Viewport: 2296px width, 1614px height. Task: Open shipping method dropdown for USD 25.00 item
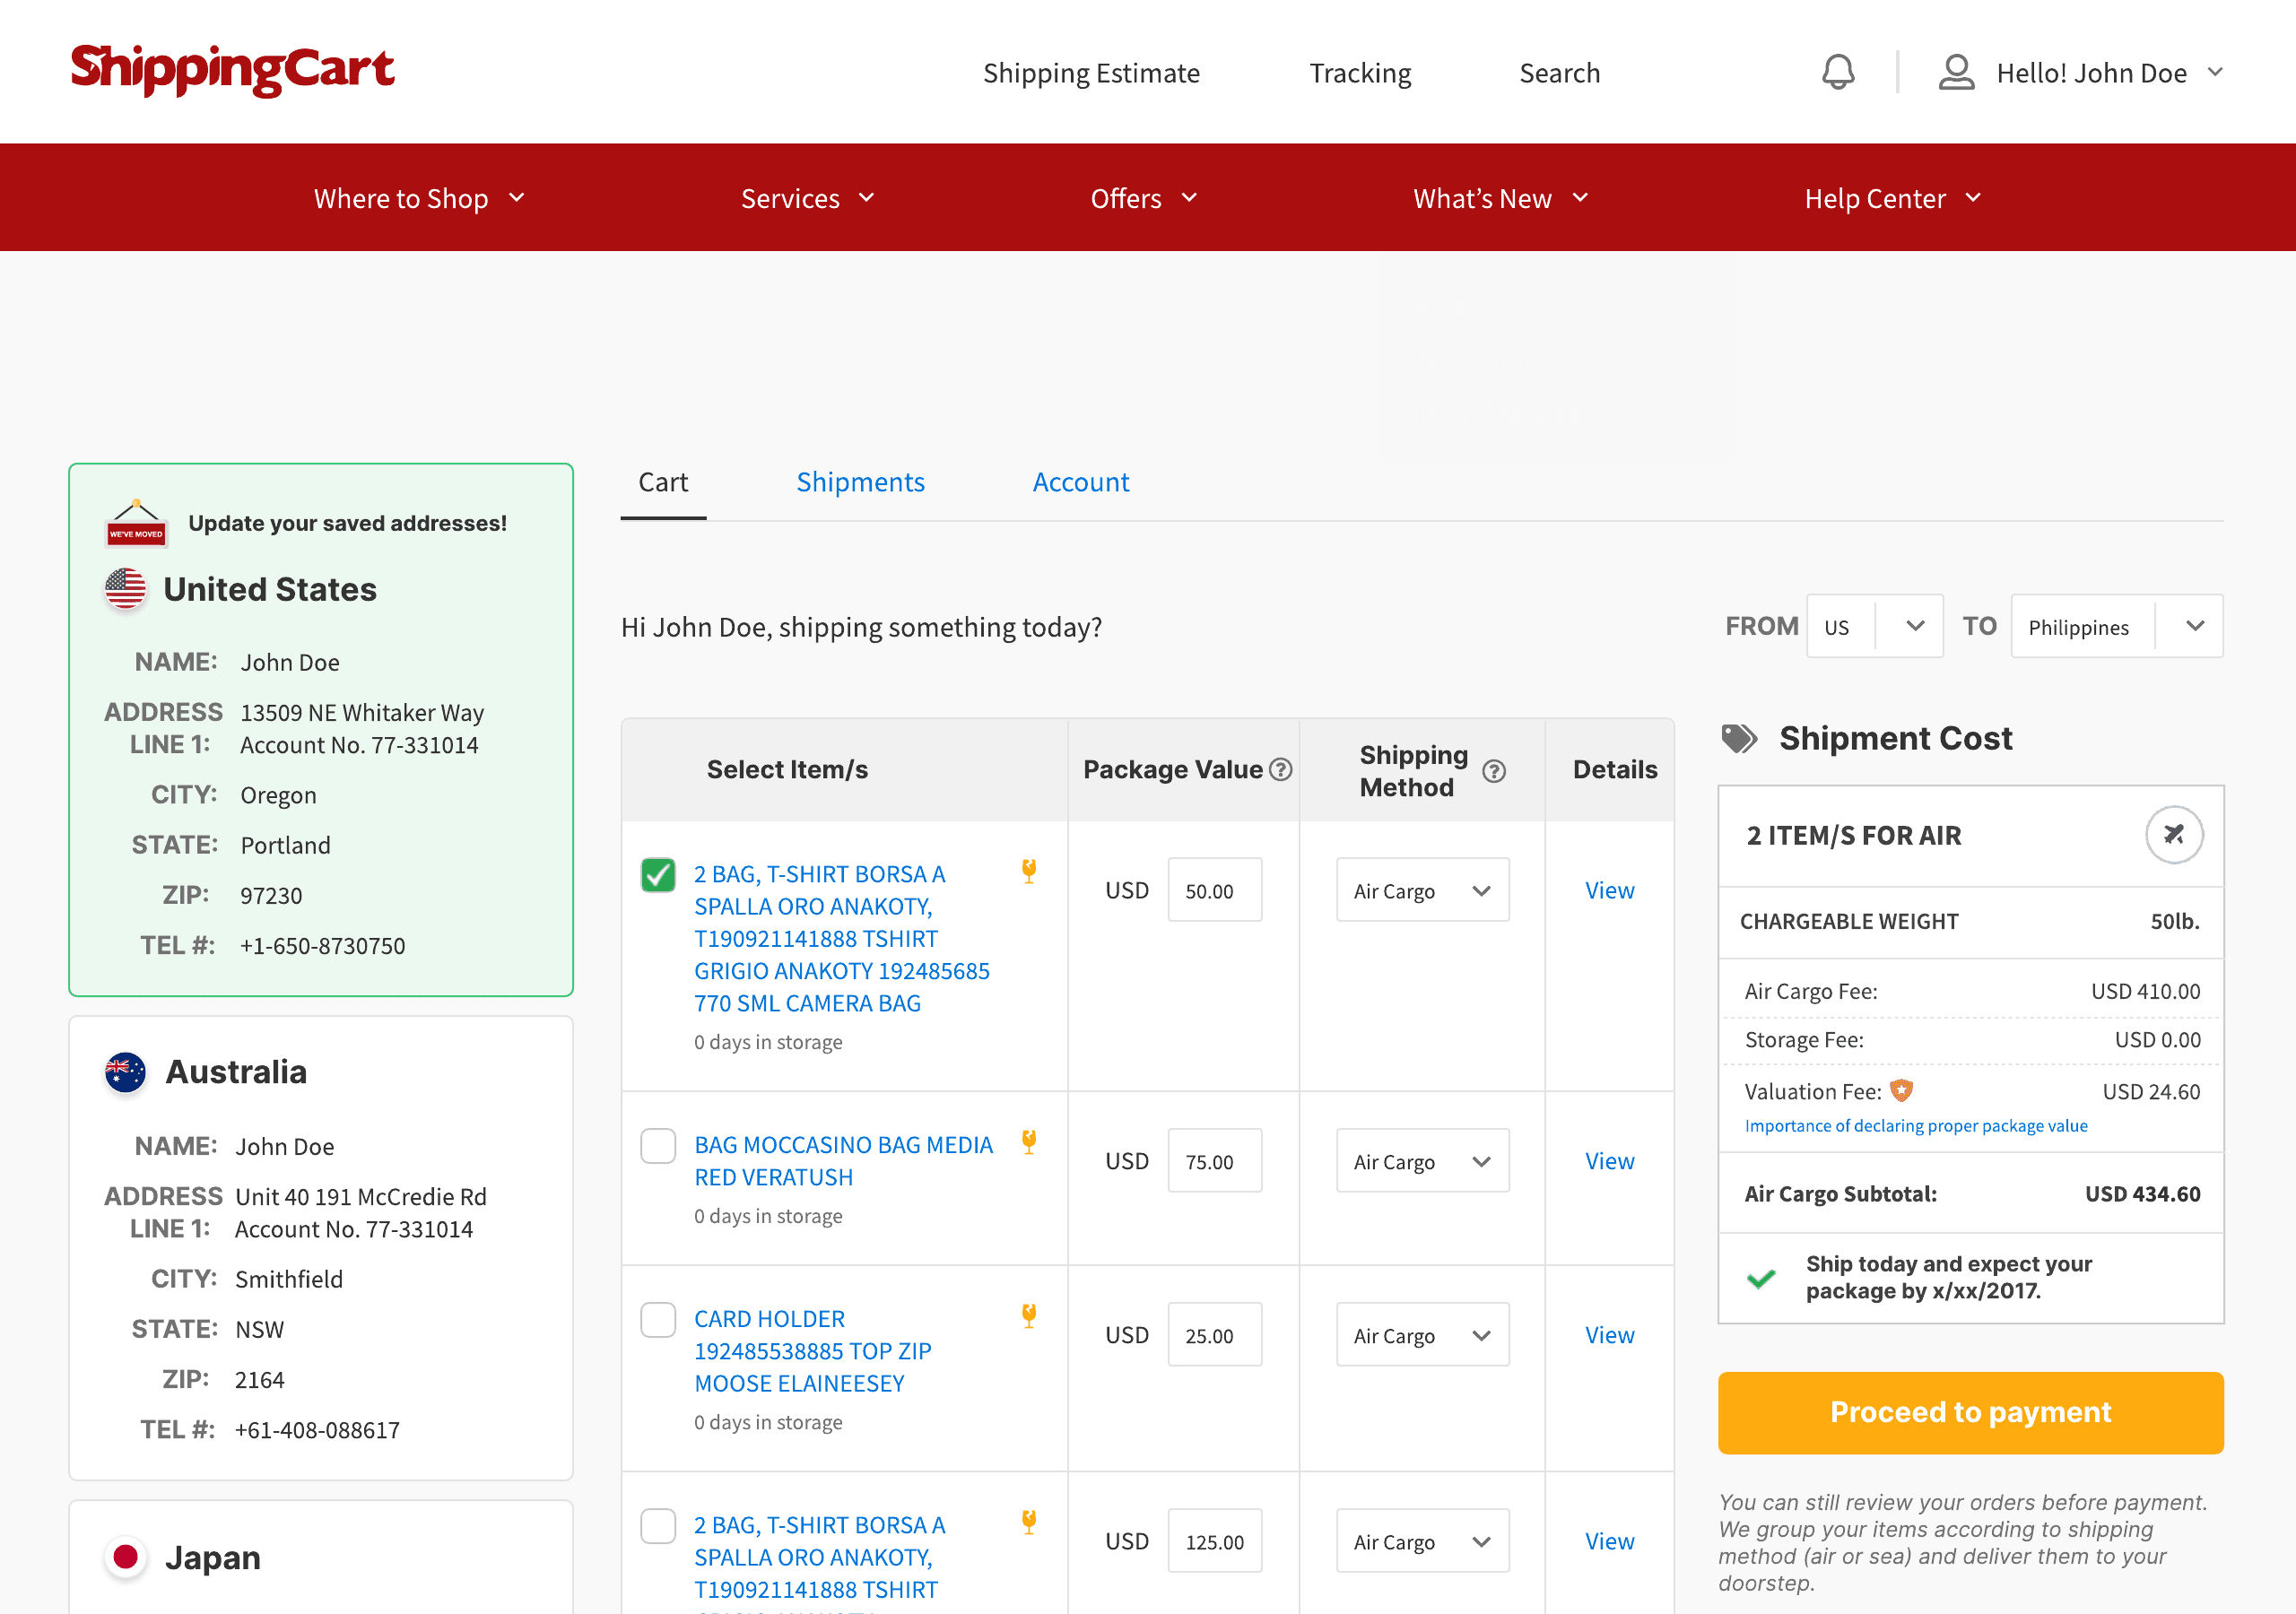(1422, 1334)
